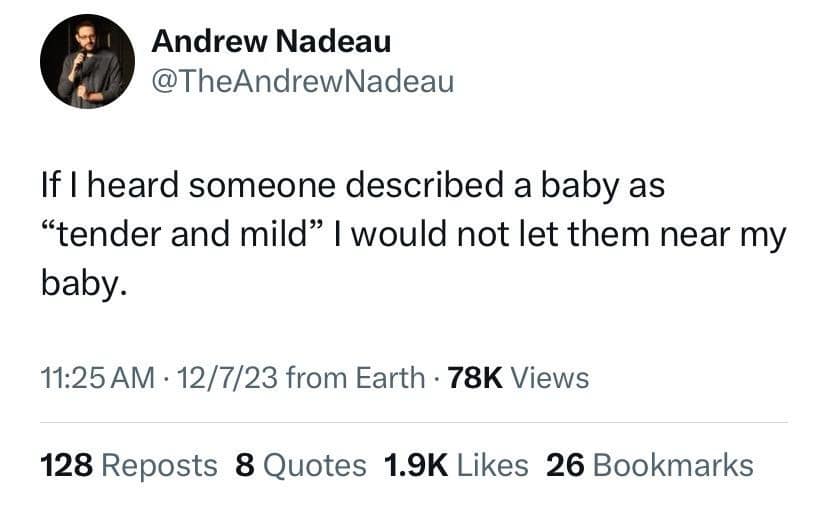This screenshot has width=828, height=506.
Task: Open Andrew Nadeau's profile picture
Action: pyautogui.click(x=87, y=61)
